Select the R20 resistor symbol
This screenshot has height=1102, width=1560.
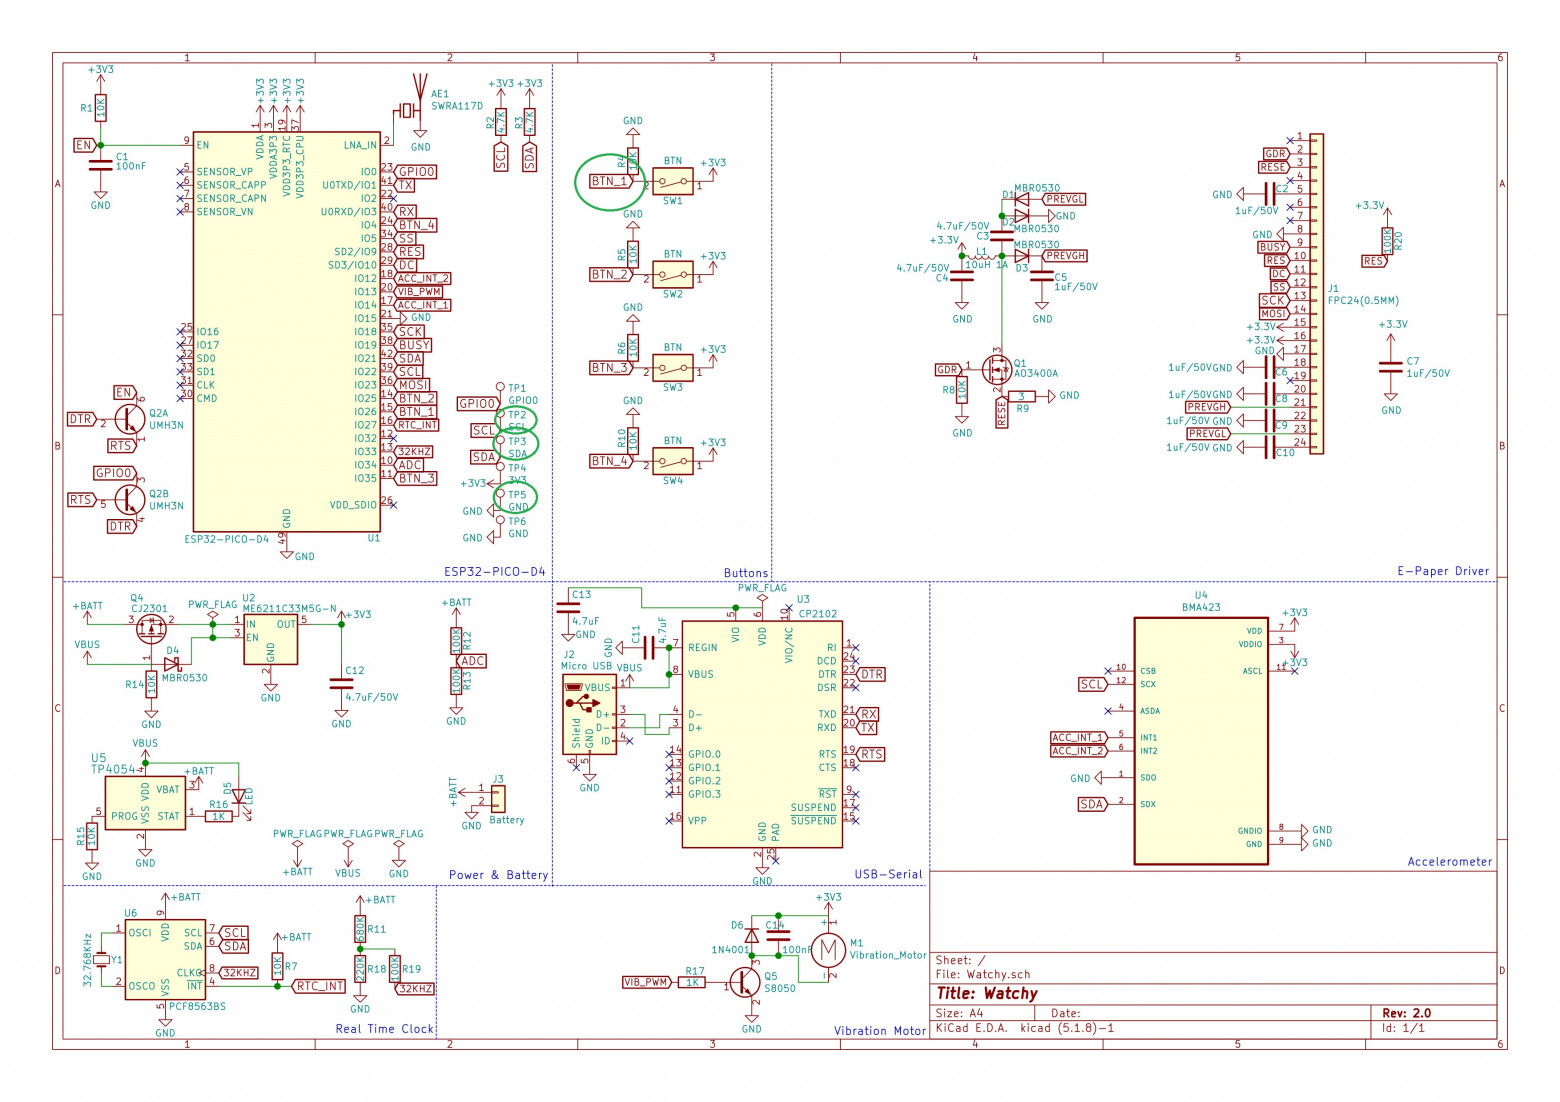point(1387,241)
